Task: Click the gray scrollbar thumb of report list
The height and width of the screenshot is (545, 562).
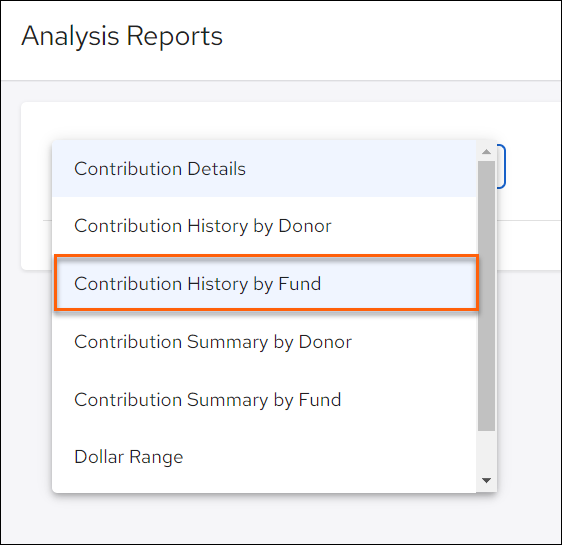Action: [x=486, y=296]
